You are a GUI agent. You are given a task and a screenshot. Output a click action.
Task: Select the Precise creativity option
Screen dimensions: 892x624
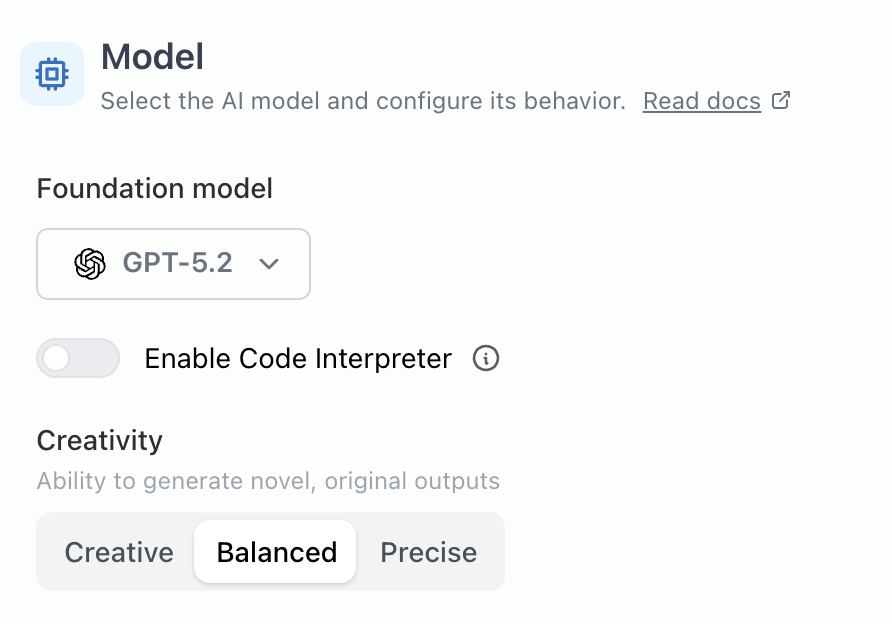(428, 551)
